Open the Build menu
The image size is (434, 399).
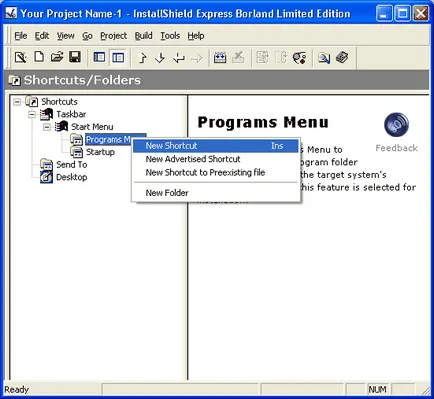coord(144,36)
